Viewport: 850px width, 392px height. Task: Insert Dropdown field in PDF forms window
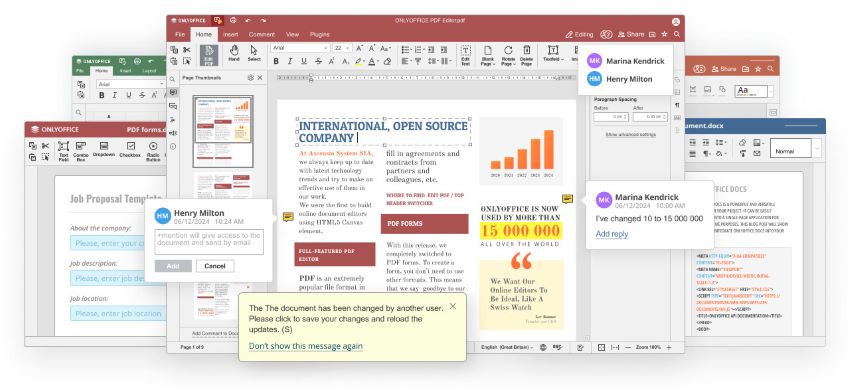coord(104,149)
